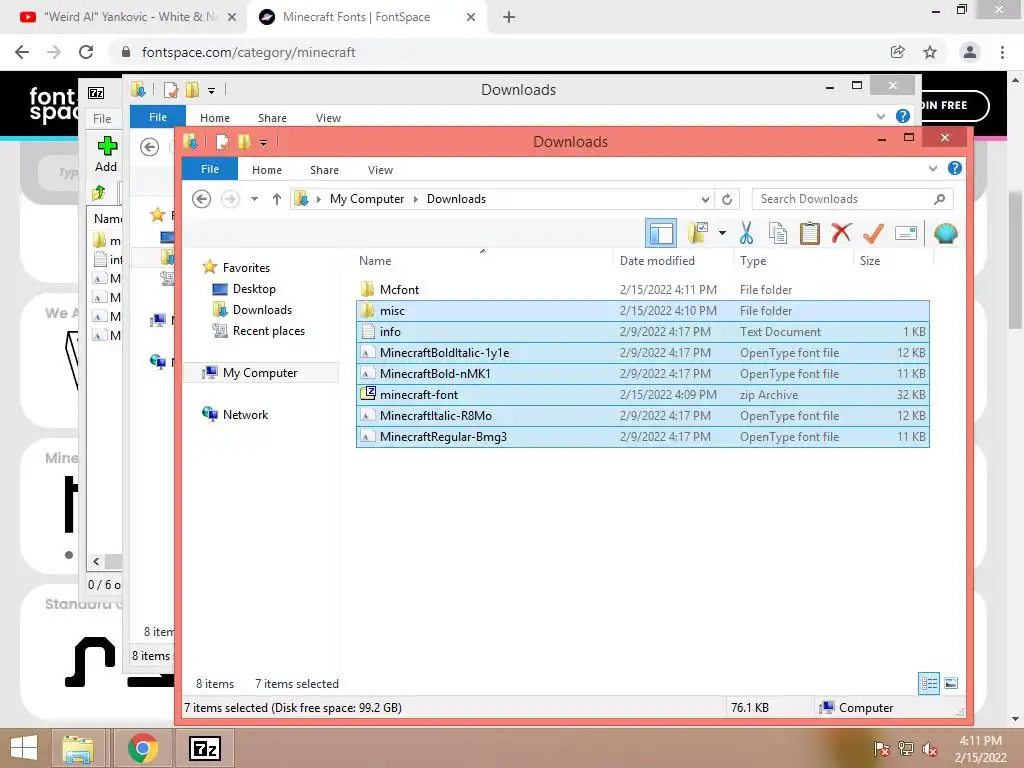Click Help icon in back Downloads window
This screenshot has height=768, width=1024.
[903, 116]
